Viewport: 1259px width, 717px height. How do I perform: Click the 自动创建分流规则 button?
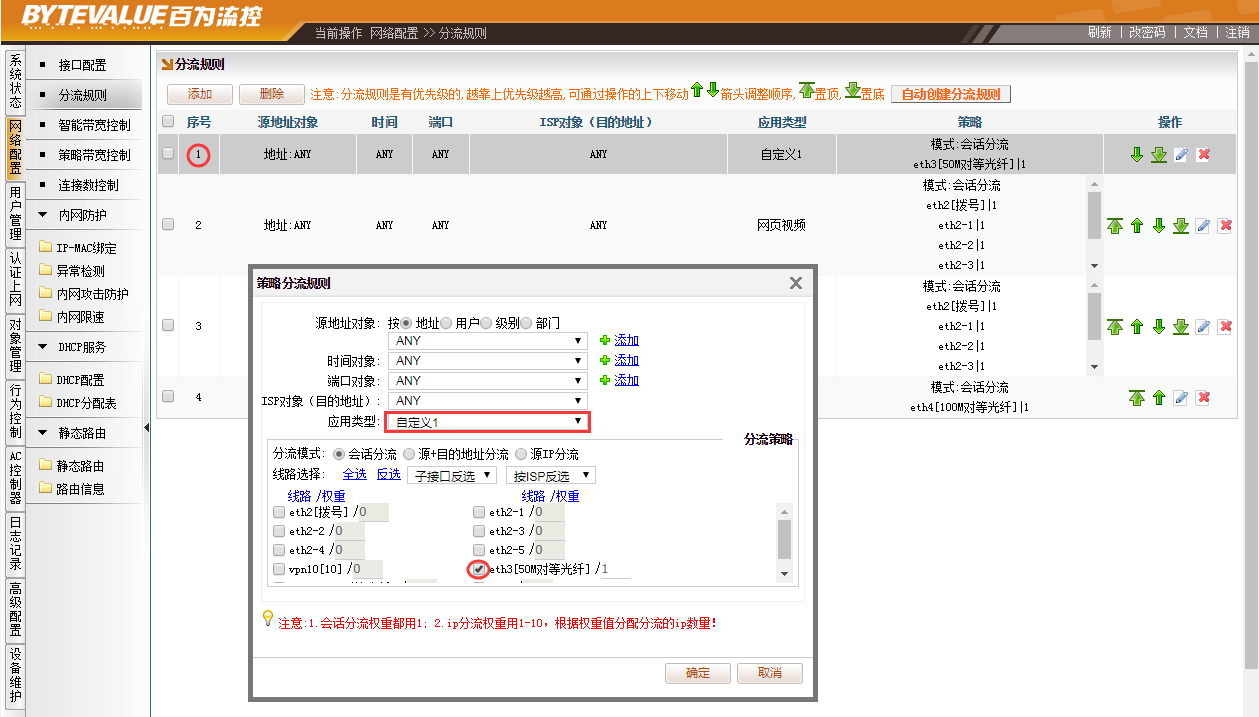click(x=950, y=94)
